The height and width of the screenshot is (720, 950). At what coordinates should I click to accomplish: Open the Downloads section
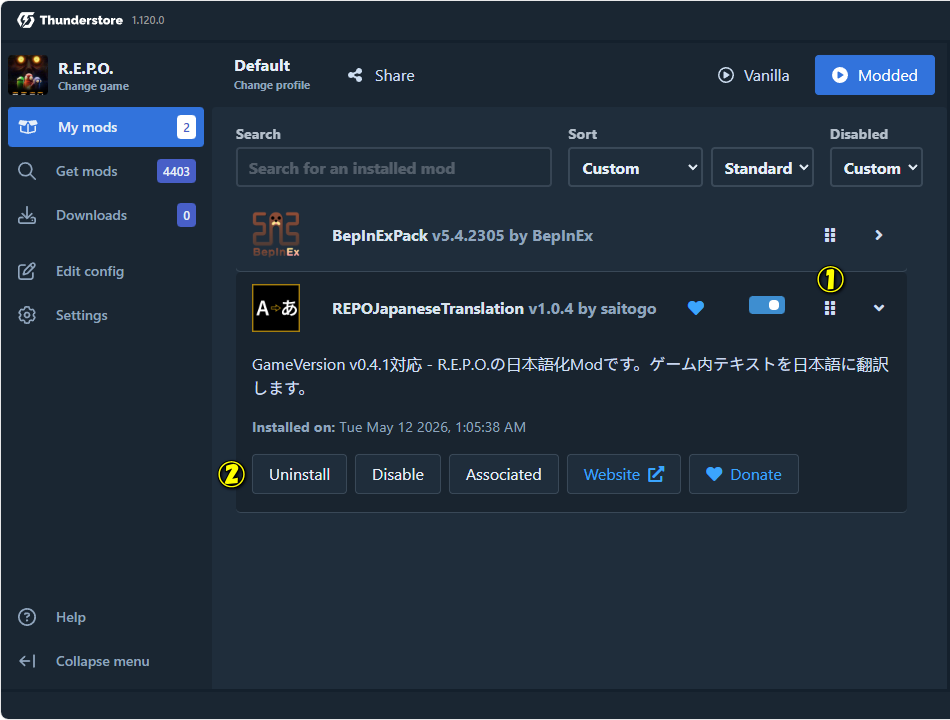(x=106, y=215)
